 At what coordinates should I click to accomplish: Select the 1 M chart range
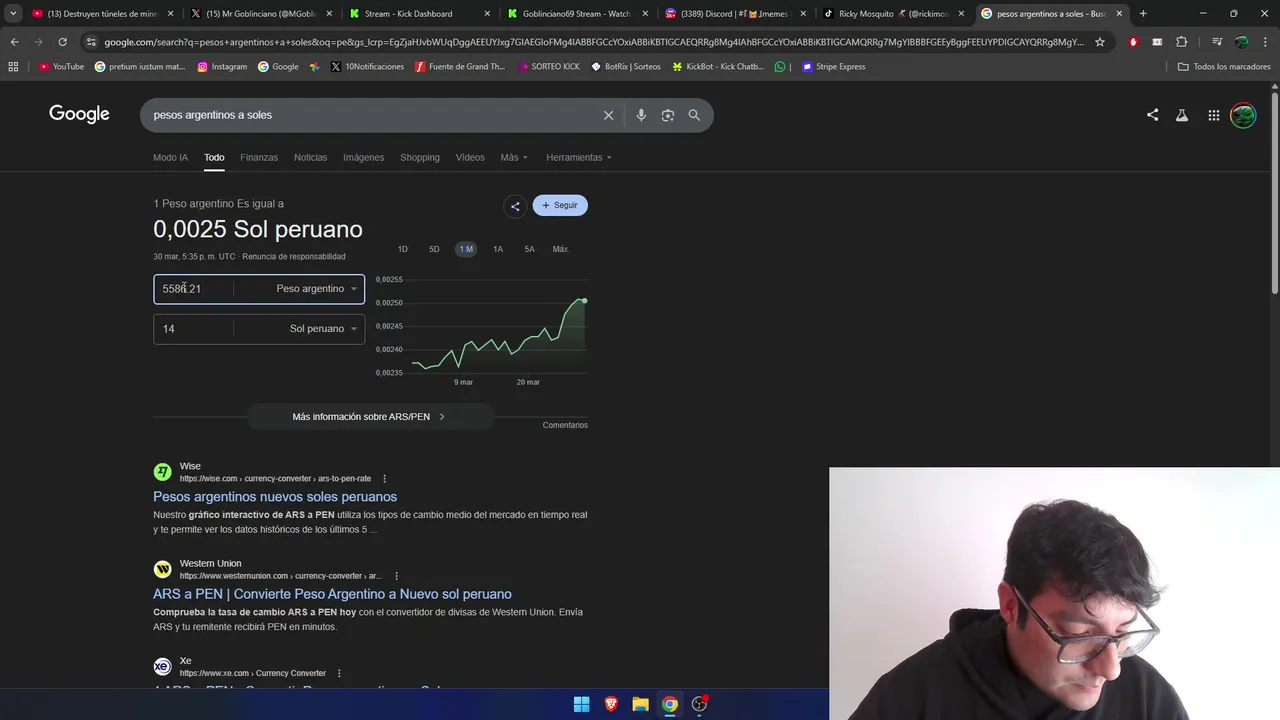466,249
